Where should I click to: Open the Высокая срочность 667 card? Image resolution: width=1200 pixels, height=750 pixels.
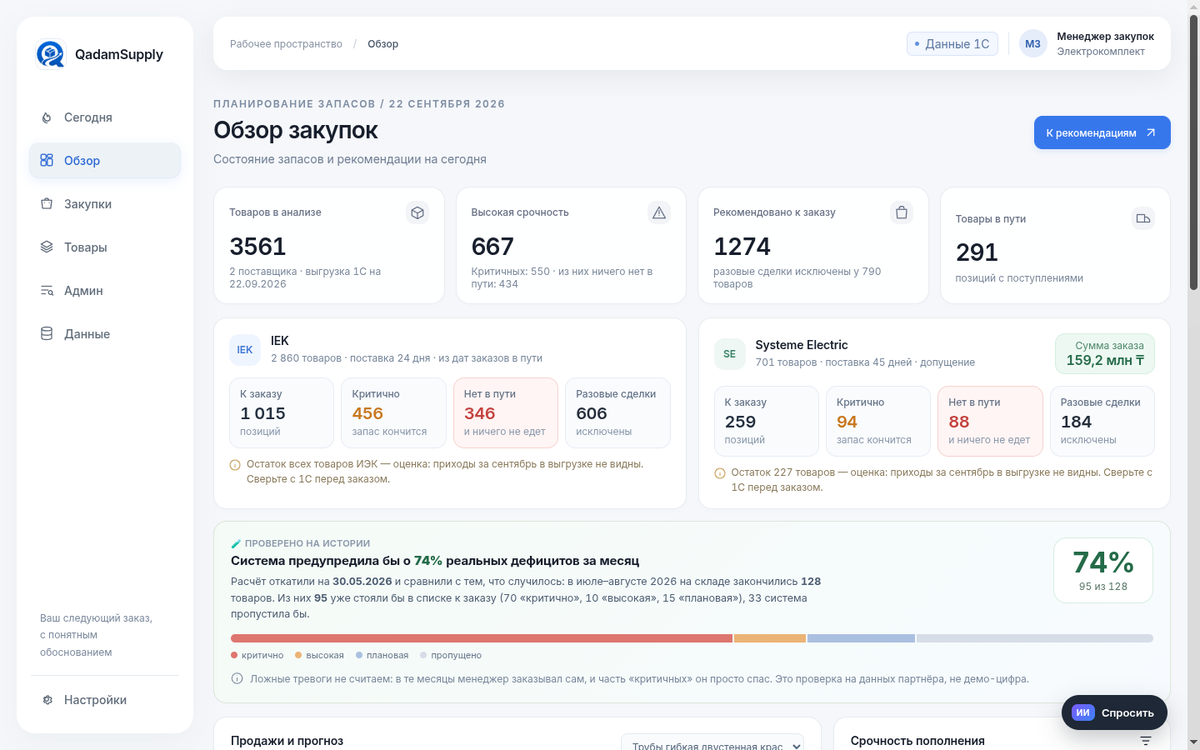point(571,245)
